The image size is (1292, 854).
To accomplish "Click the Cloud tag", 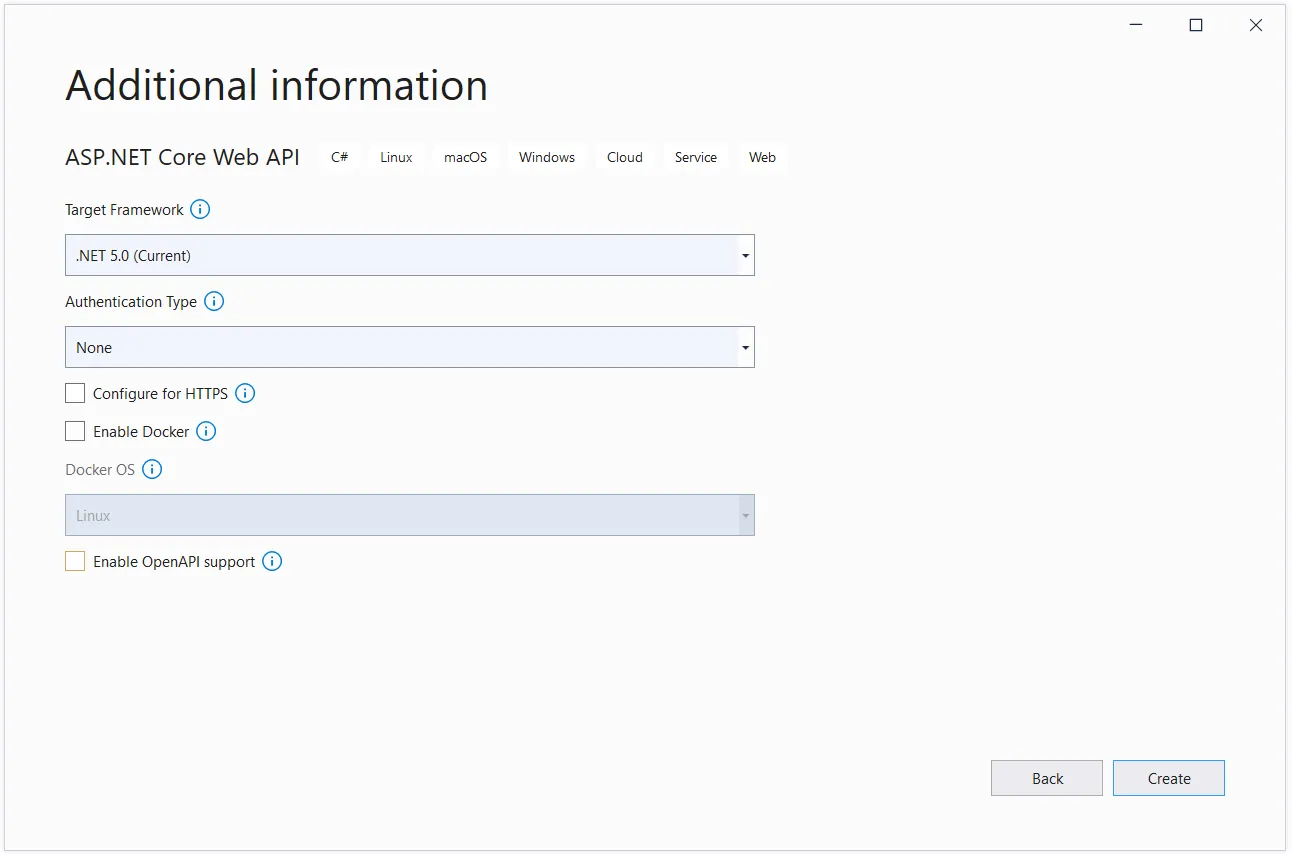I will (624, 157).
